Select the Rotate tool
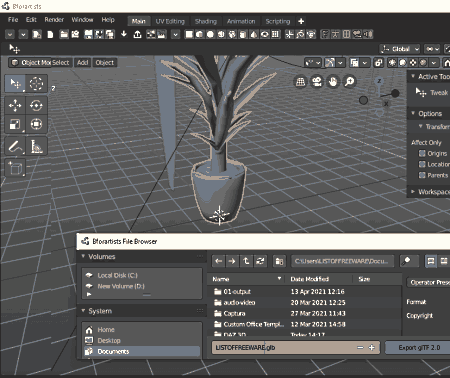Screen dimensions: 450x378 pyautogui.click(x=36, y=105)
